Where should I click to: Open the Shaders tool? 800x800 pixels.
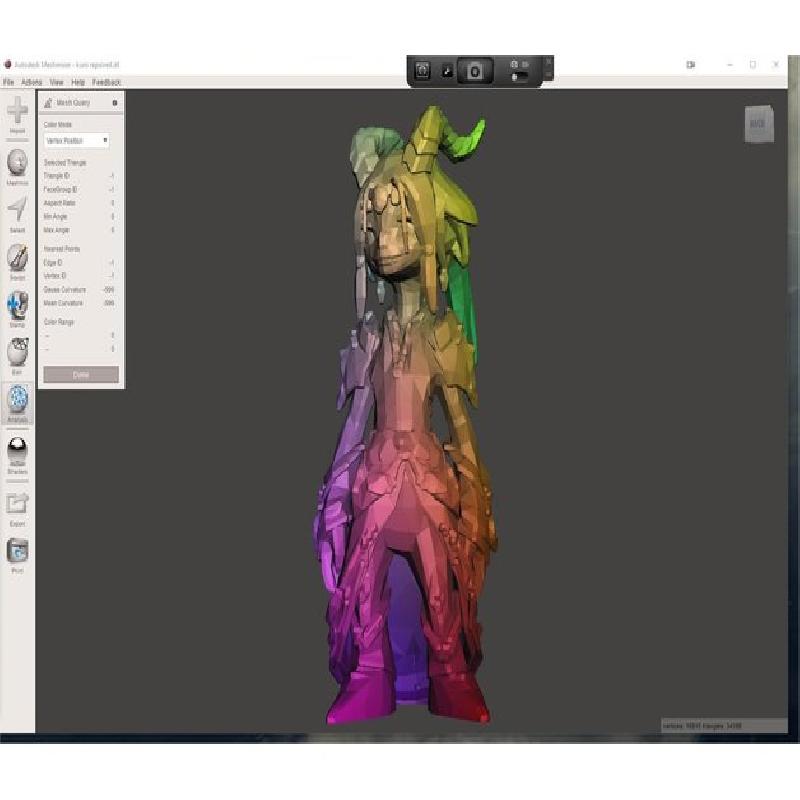(17, 456)
